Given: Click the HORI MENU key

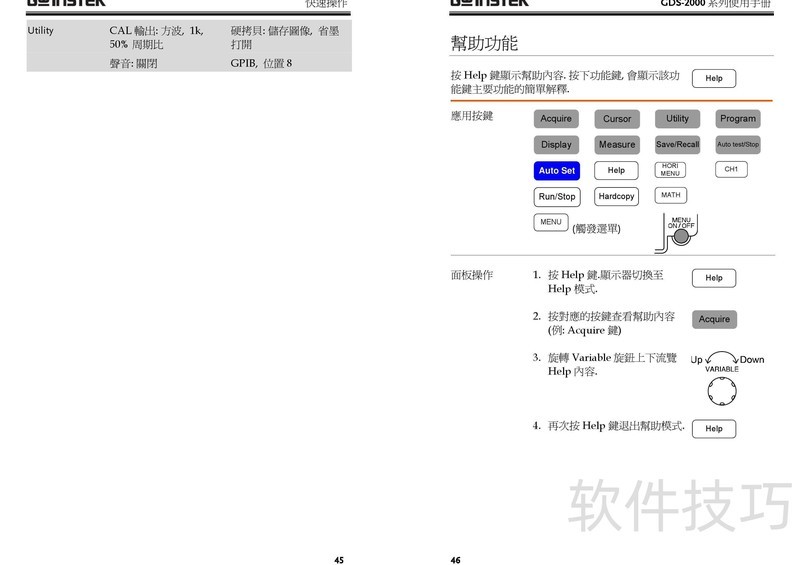Looking at the screenshot, I should point(670,170).
